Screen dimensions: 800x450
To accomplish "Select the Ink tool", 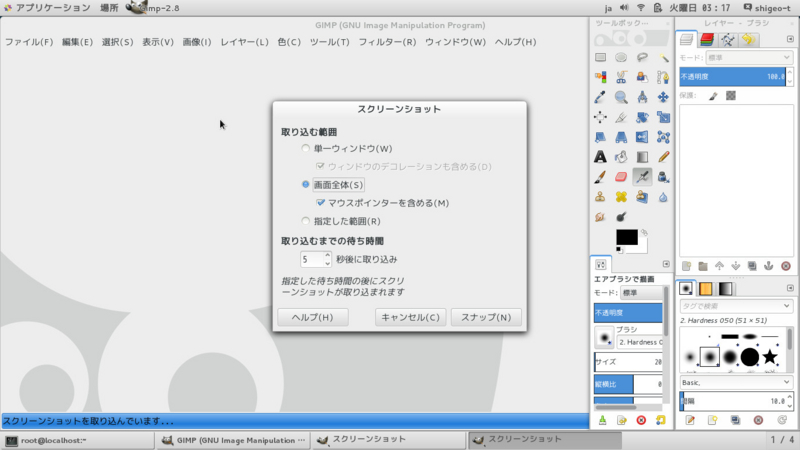I will tap(663, 177).
